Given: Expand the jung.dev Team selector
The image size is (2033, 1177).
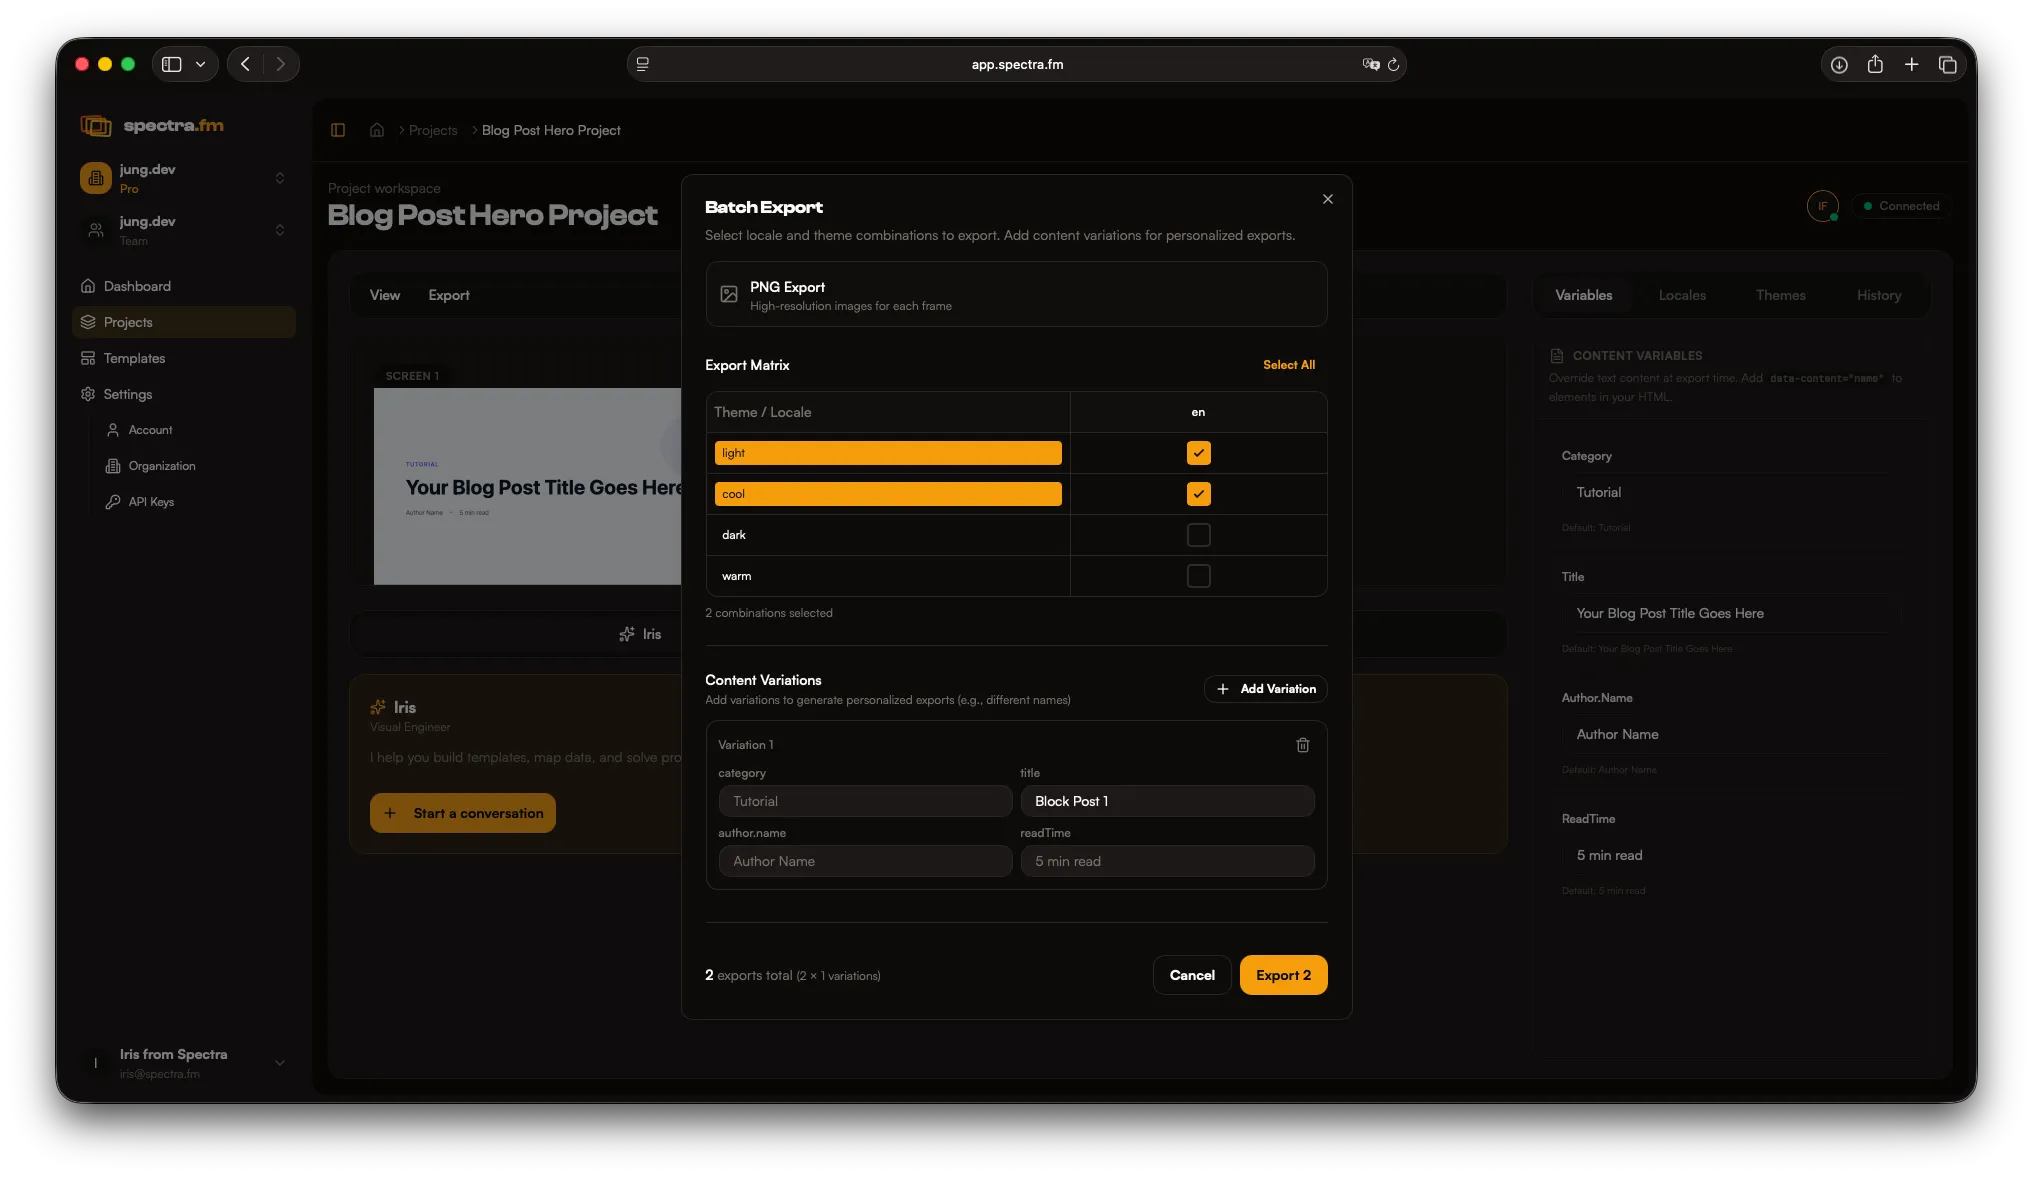Looking at the screenshot, I should click(x=280, y=231).
